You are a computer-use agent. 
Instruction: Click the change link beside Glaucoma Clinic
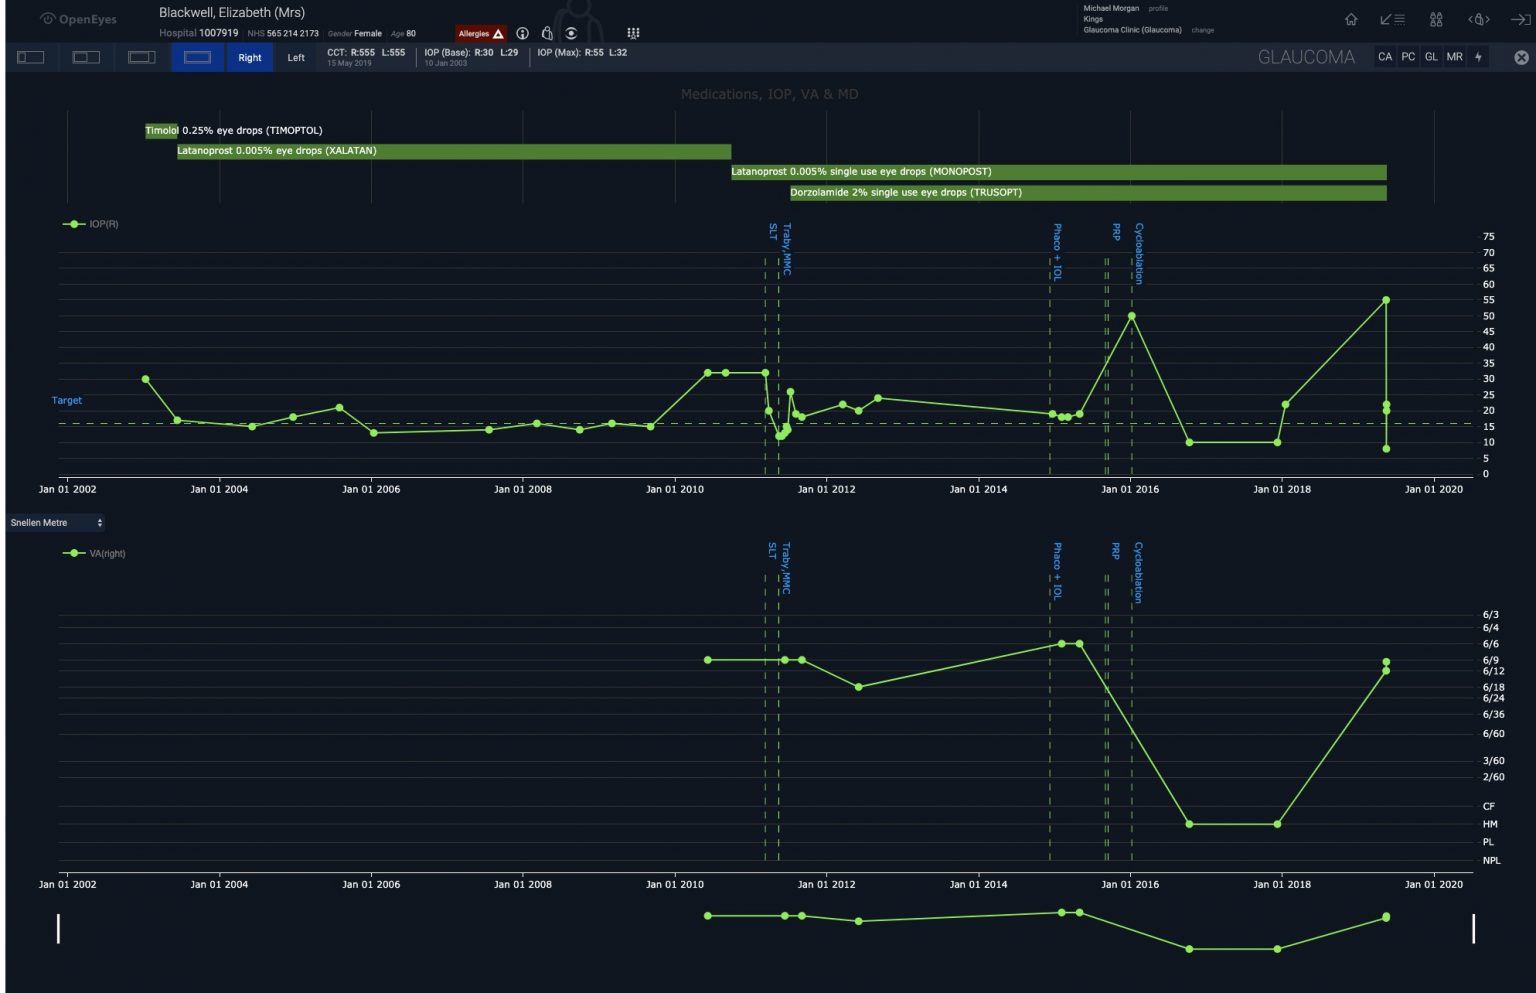pos(1202,30)
